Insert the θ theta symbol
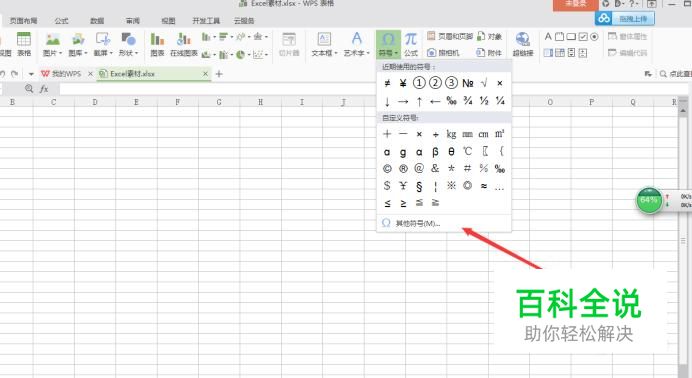 pos(451,152)
